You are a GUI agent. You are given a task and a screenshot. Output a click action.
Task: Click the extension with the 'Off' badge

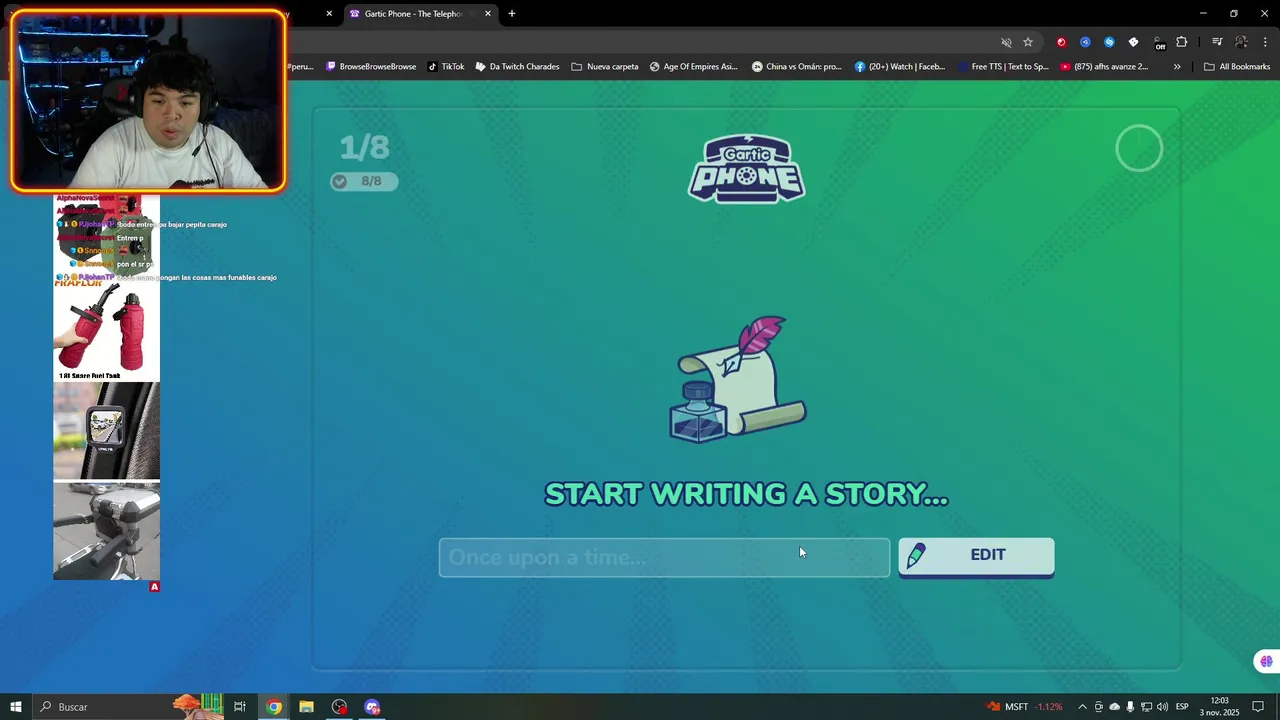[1158, 42]
